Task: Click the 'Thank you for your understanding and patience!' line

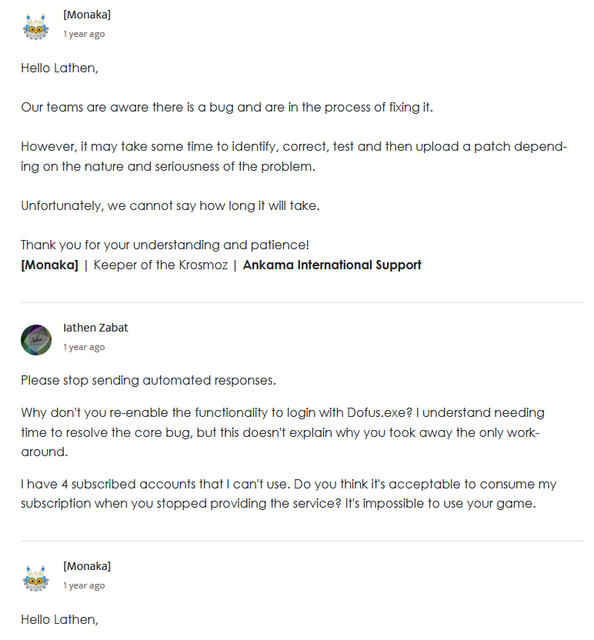Action: coord(165,245)
